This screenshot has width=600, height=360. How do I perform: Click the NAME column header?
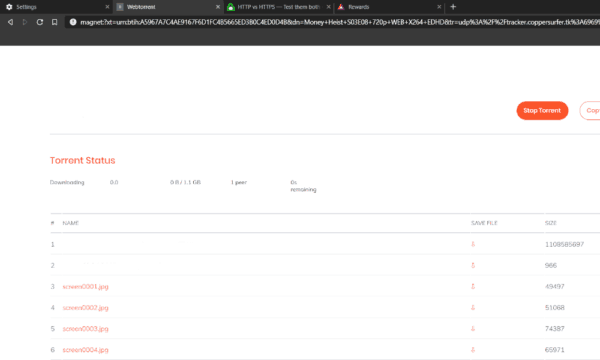coord(70,223)
